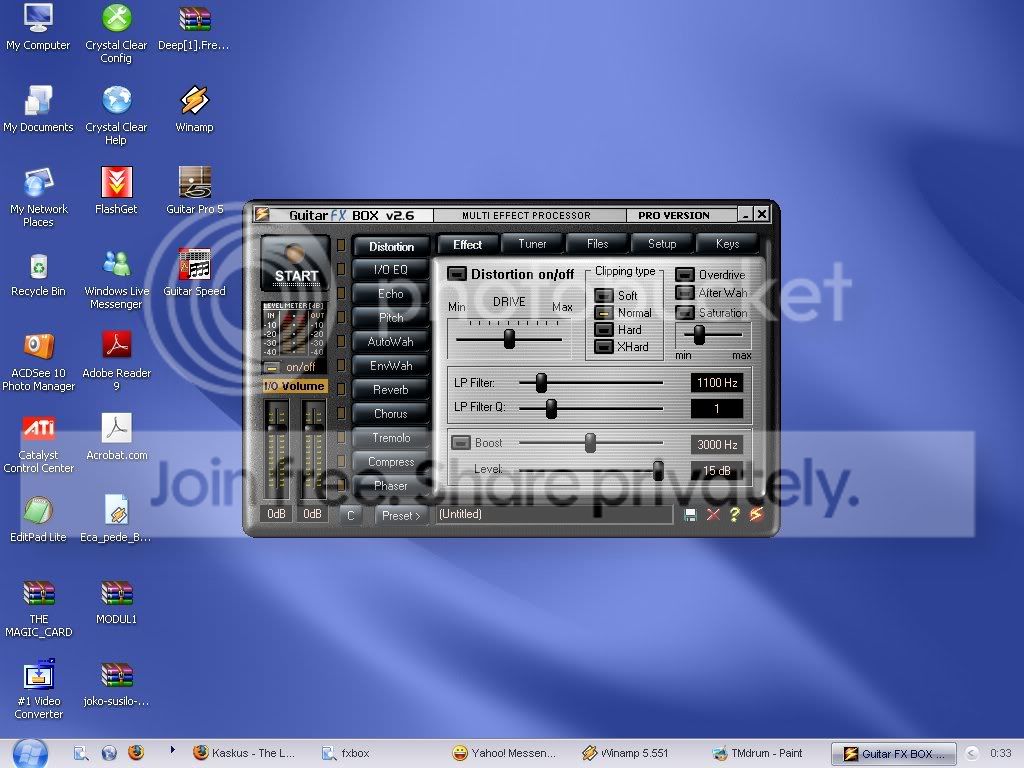Screen dimensions: 1024x768
Task: Select the Windows Live Messenger icon
Action: (116, 279)
